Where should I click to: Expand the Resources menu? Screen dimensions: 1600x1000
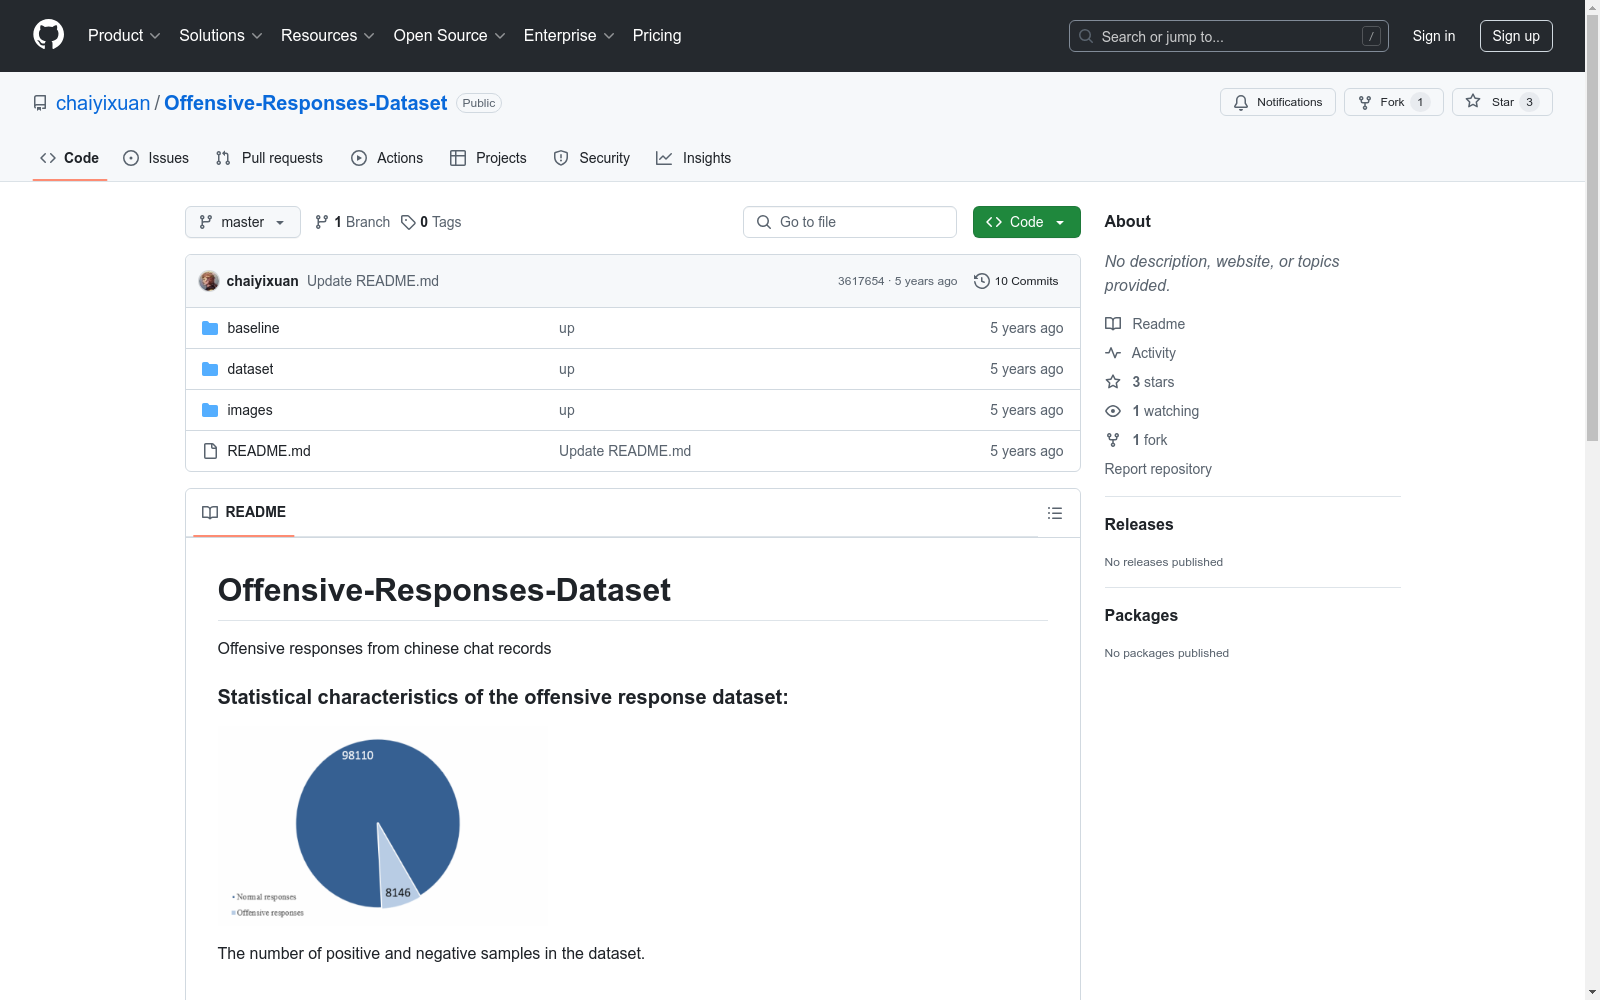coord(328,35)
